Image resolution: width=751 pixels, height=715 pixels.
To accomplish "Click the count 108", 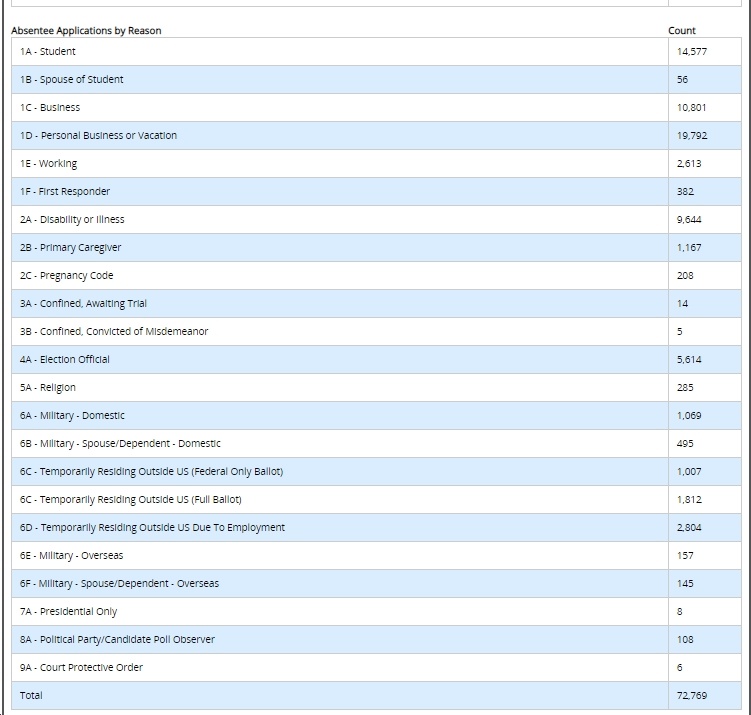I will point(685,640).
